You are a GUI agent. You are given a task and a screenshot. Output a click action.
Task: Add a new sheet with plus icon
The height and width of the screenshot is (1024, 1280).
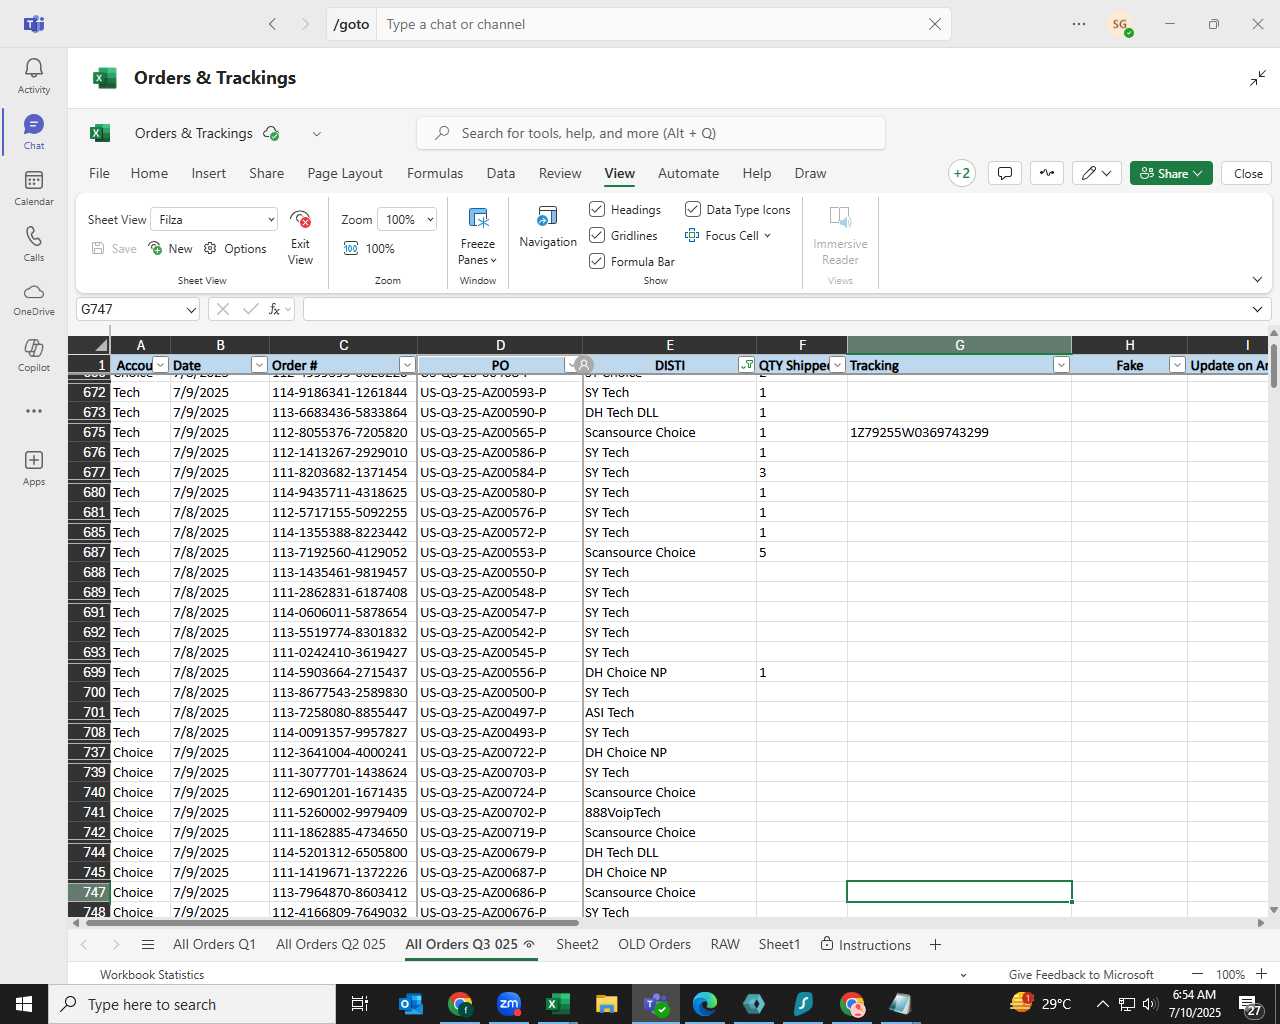pyautogui.click(x=935, y=945)
